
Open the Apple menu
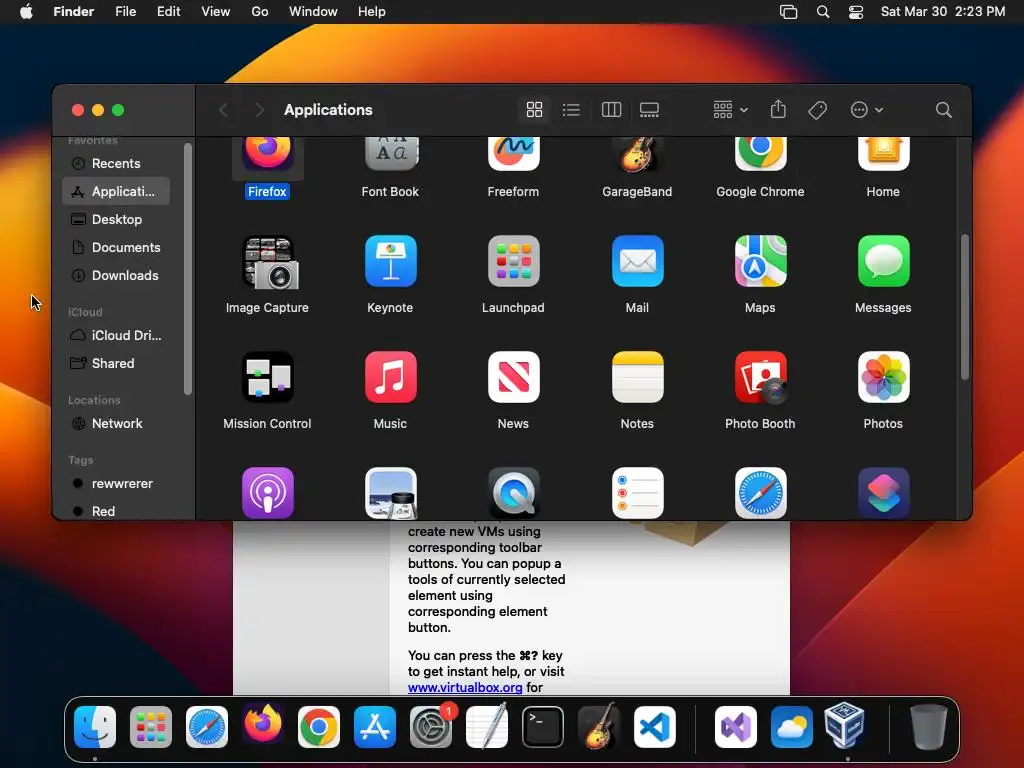(26, 12)
